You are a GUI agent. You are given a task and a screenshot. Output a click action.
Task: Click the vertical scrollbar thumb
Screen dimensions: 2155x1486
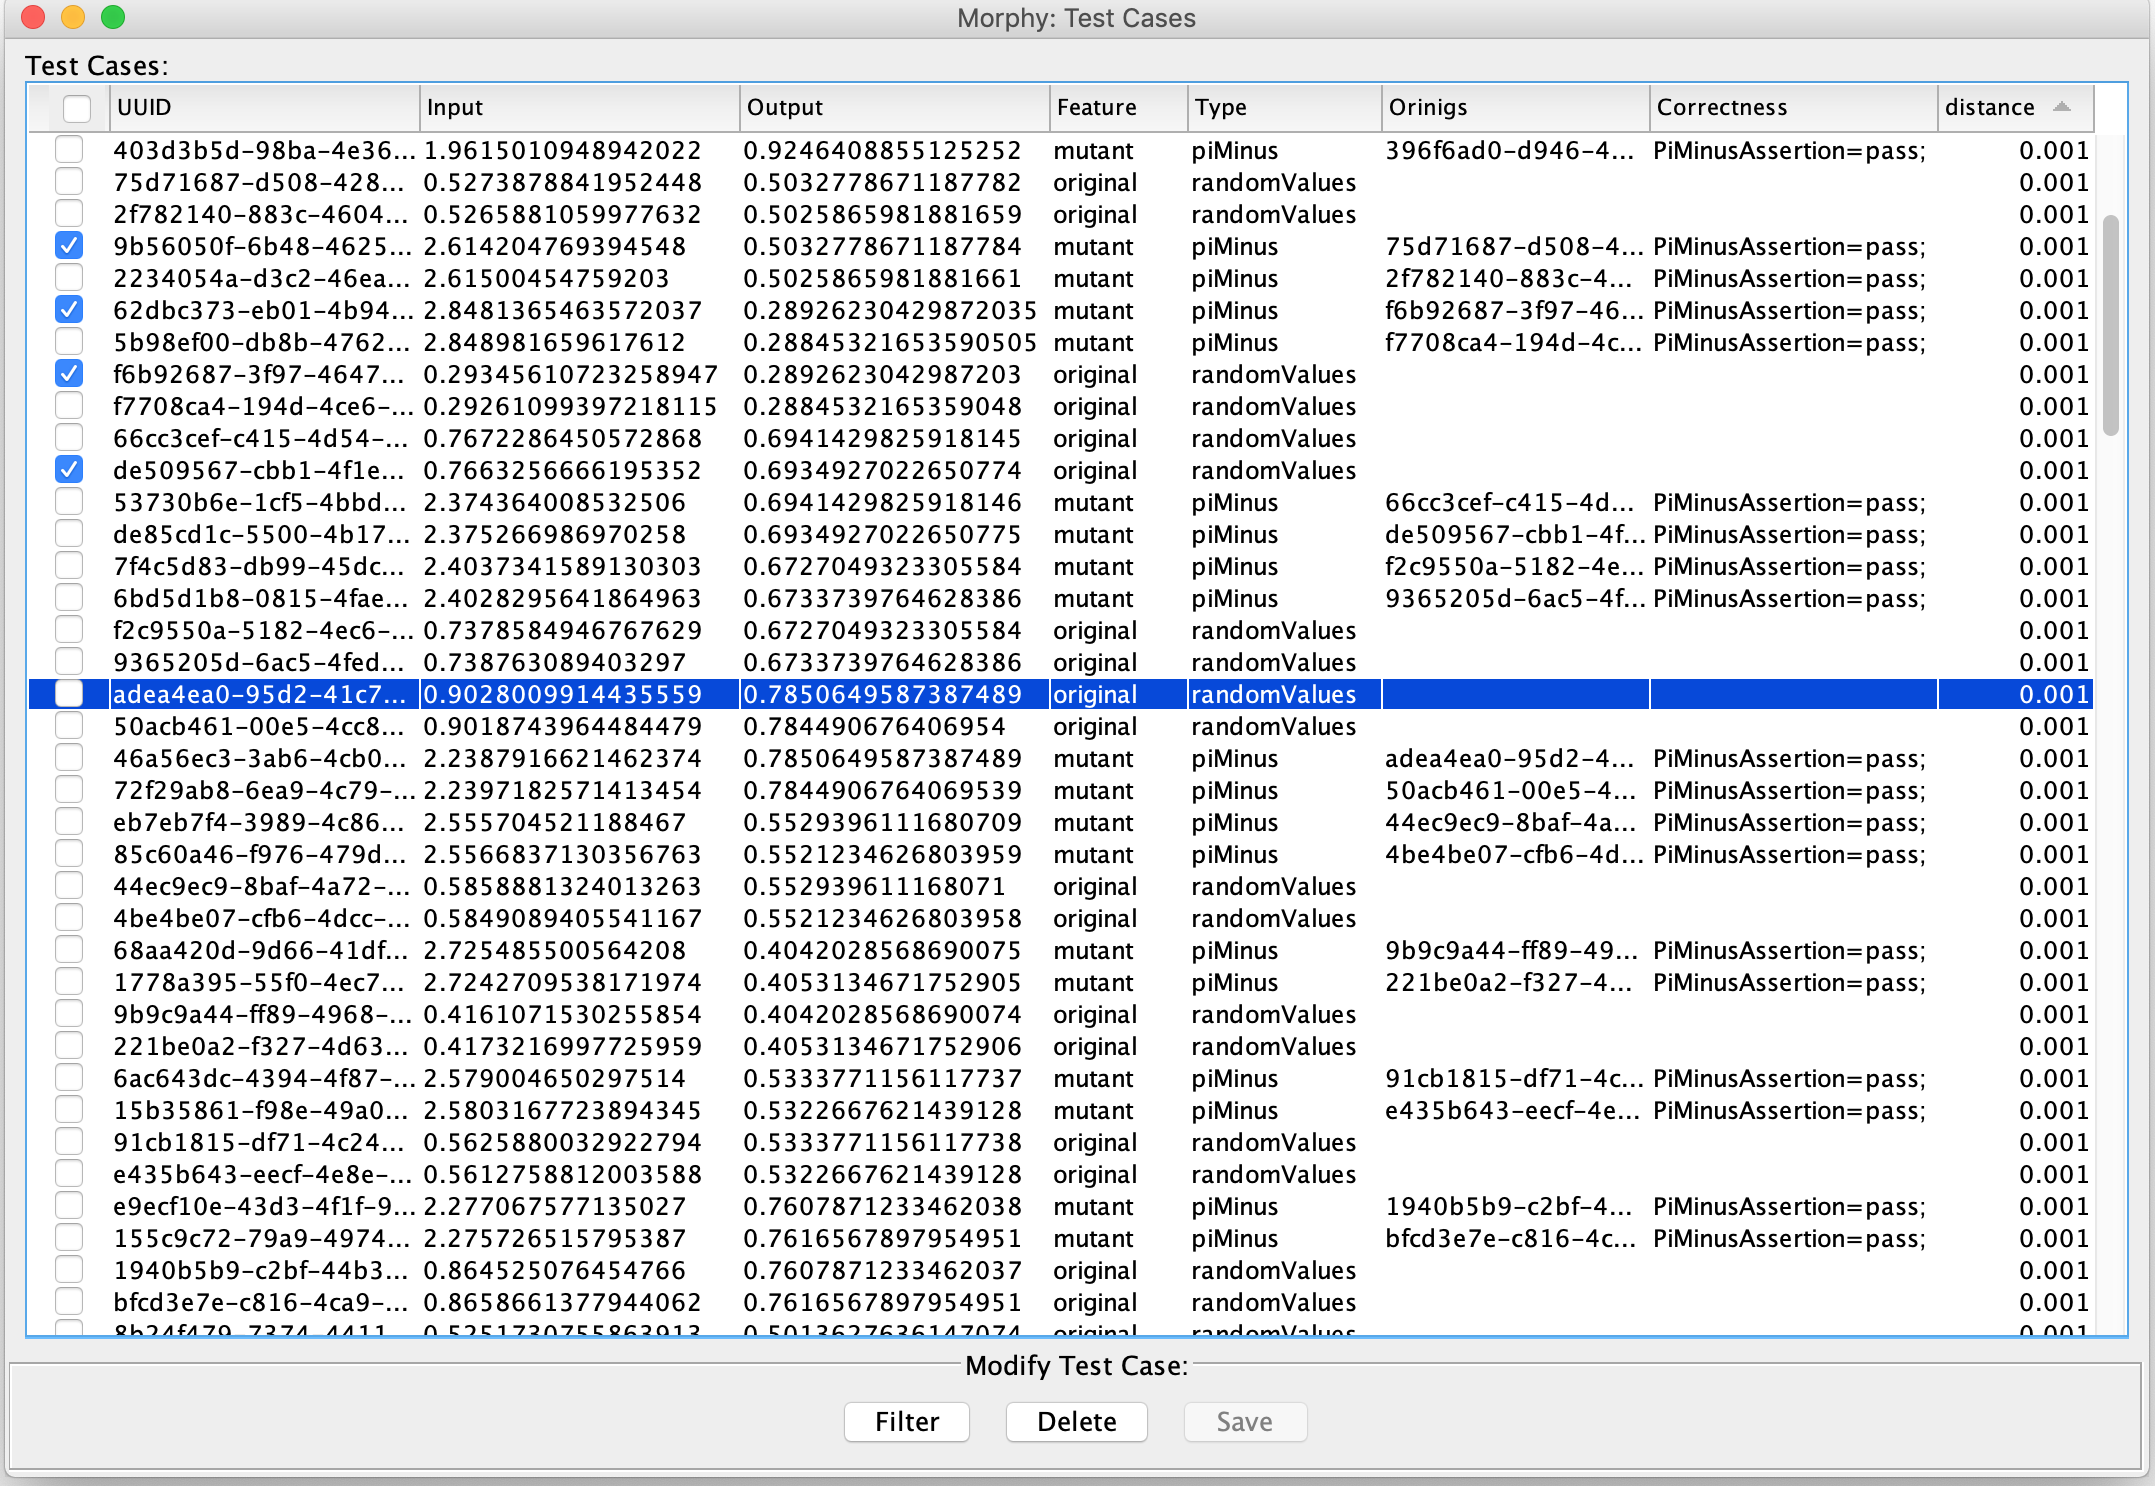[x=2111, y=325]
